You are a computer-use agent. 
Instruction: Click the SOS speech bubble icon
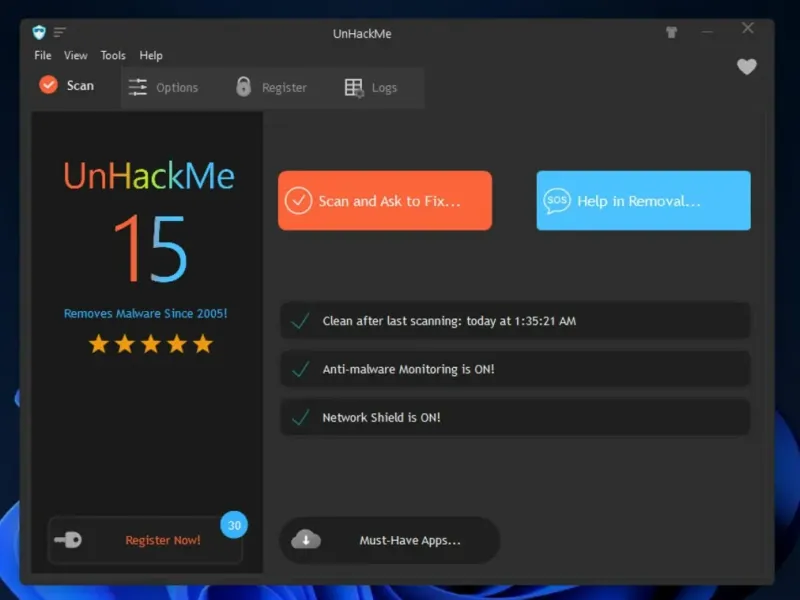[557, 201]
